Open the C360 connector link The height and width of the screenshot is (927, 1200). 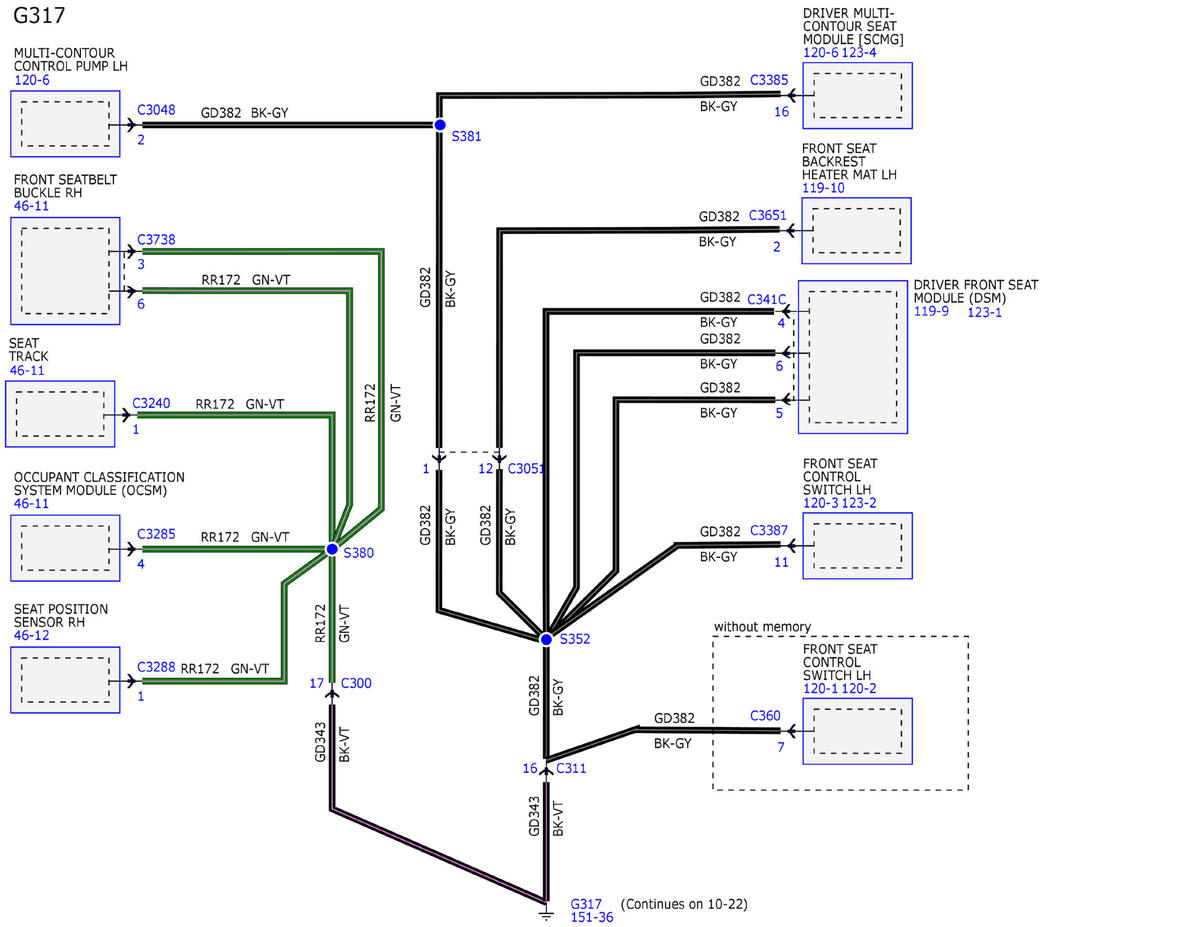point(766,716)
